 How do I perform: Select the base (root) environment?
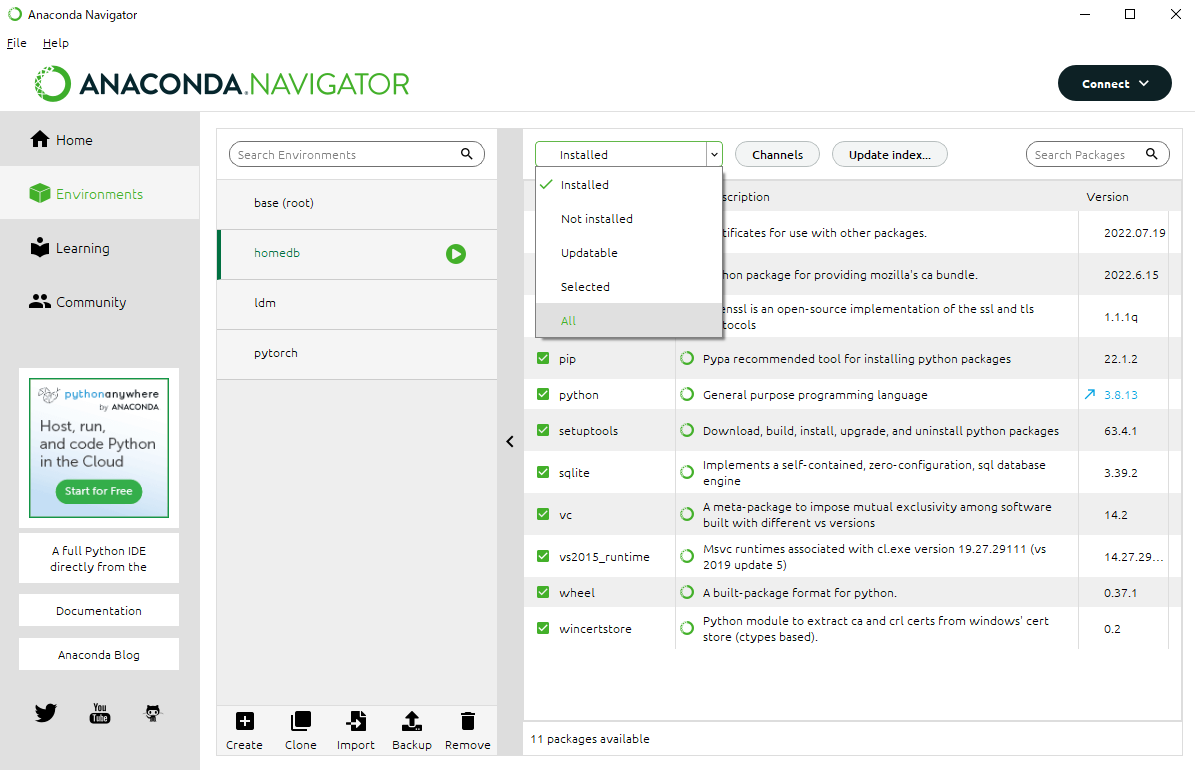pos(357,203)
